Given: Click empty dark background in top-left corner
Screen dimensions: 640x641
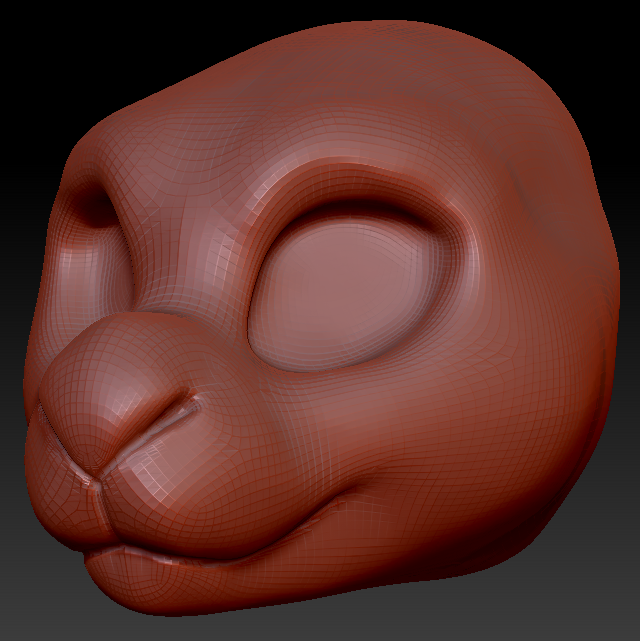Looking at the screenshot, I should click(30, 30).
